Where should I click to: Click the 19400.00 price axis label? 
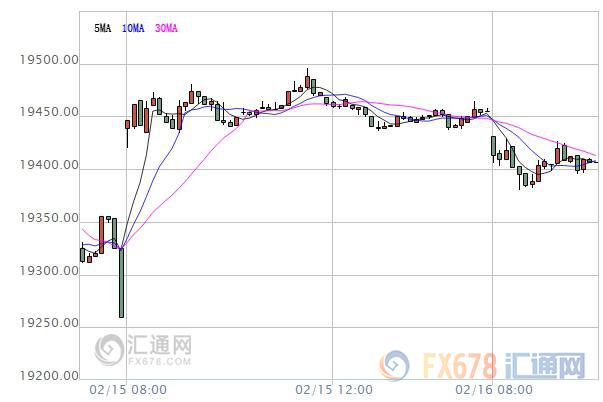(x=49, y=165)
